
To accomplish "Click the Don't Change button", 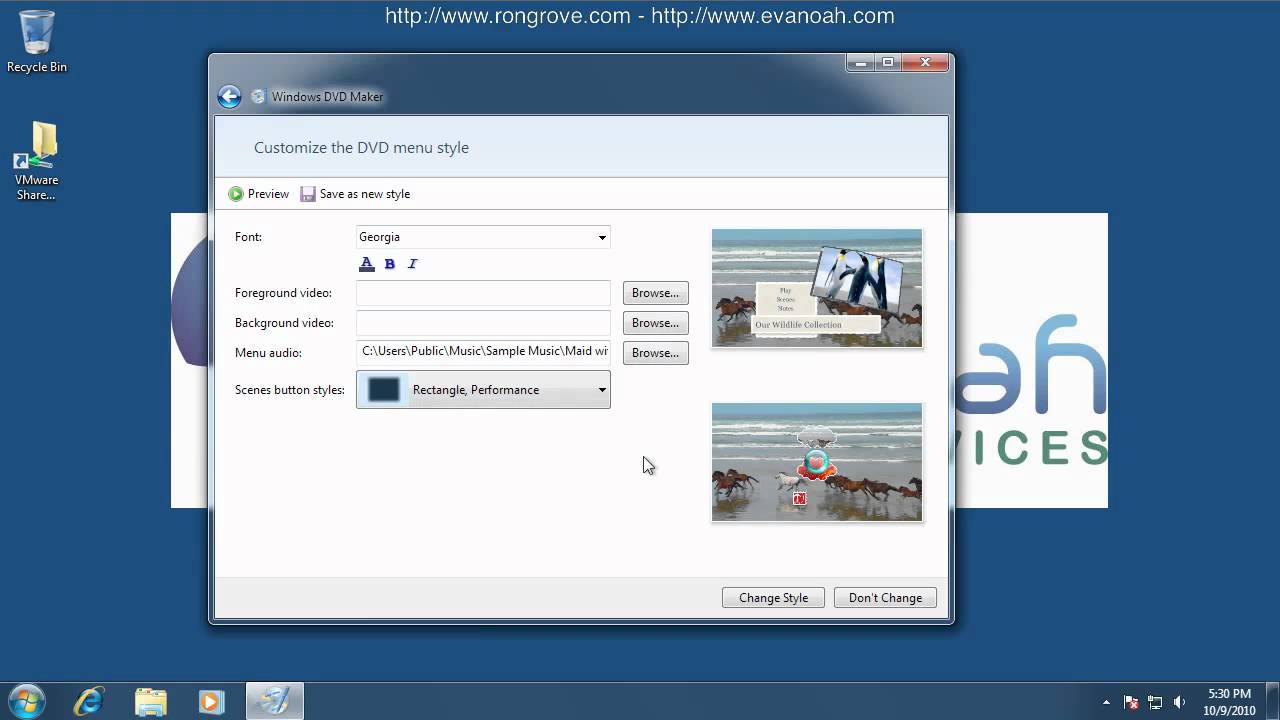I will (885, 598).
